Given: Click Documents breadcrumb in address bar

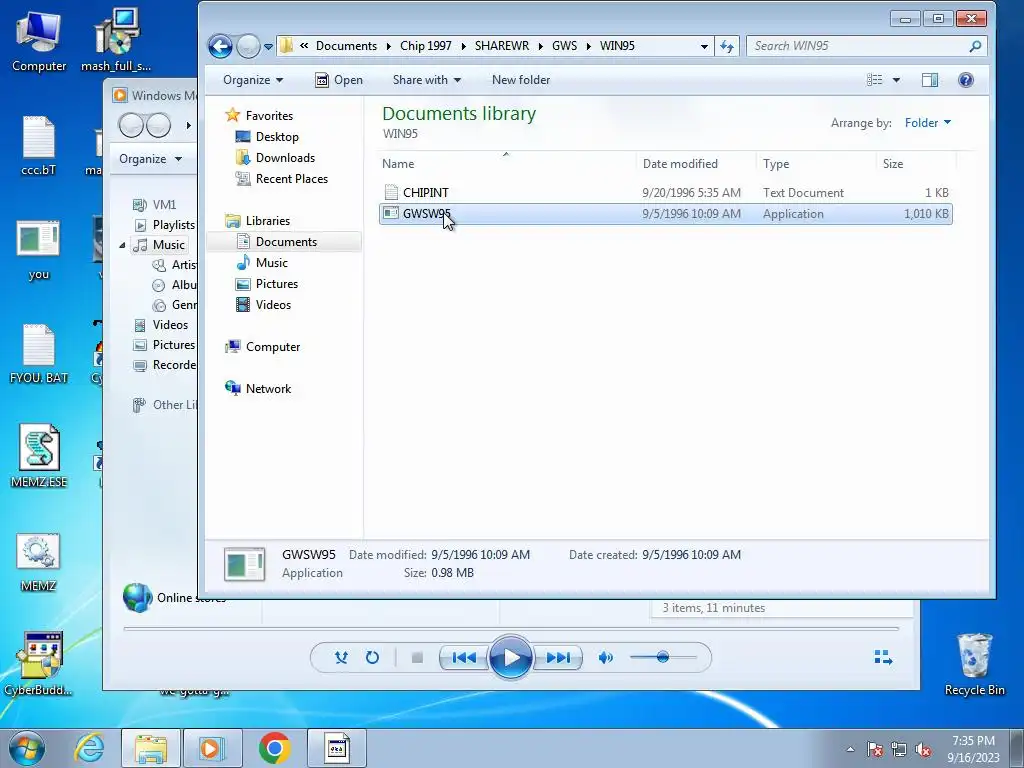Looking at the screenshot, I should [x=346, y=46].
